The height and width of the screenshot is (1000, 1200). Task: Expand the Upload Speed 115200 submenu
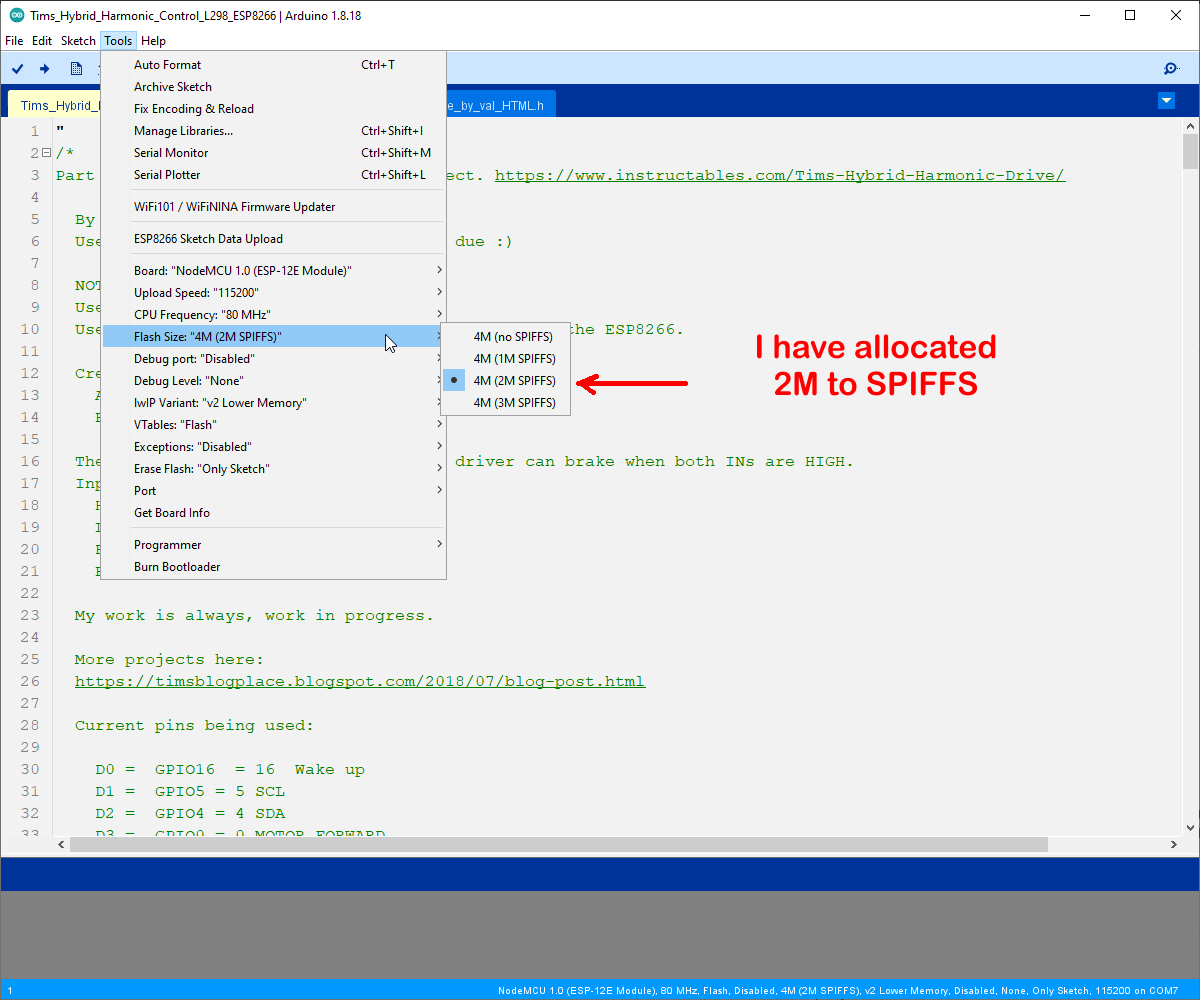(x=274, y=293)
